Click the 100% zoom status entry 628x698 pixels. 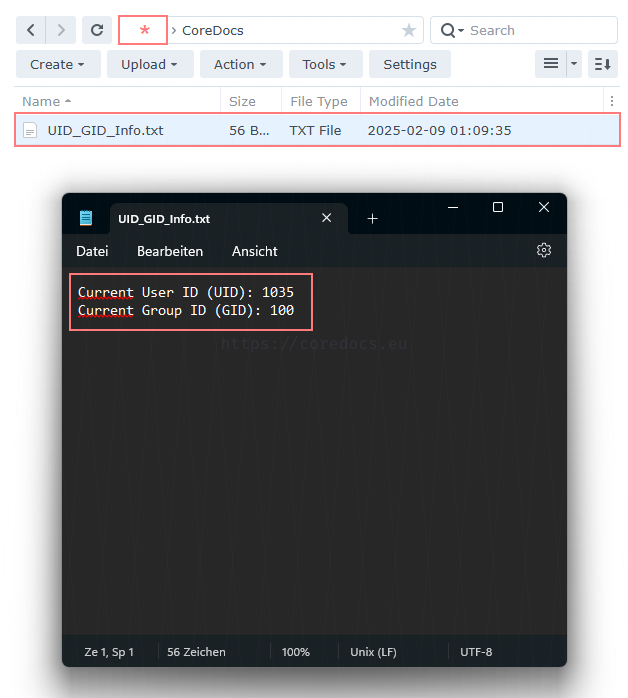pos(296,652)
